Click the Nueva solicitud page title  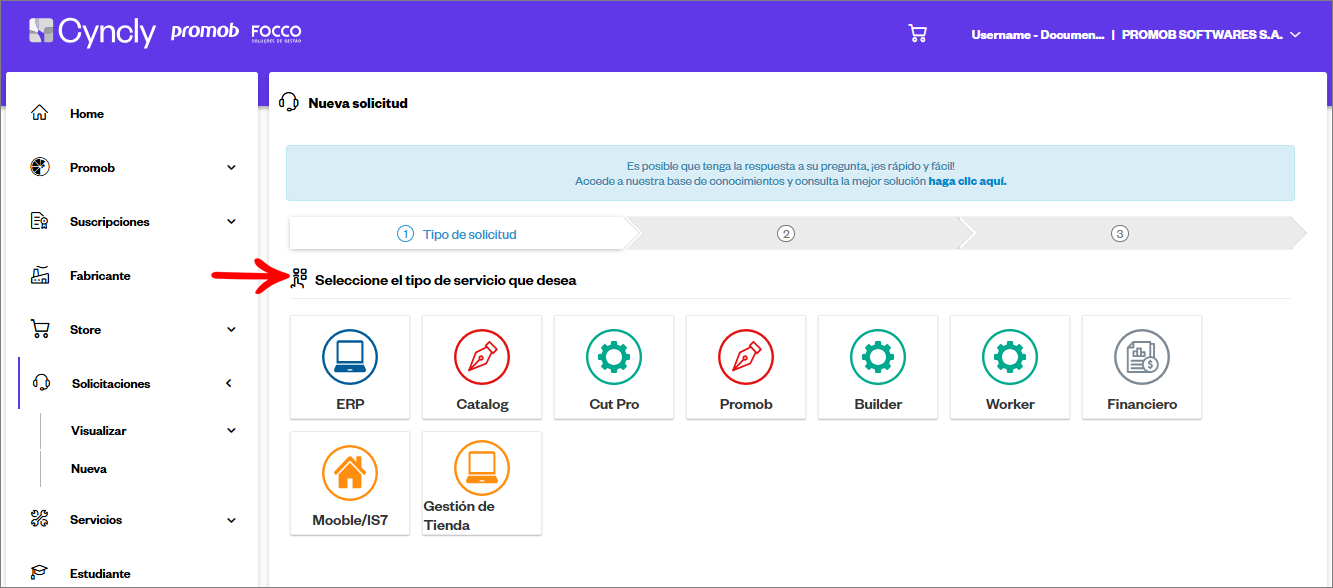[358, 103]
